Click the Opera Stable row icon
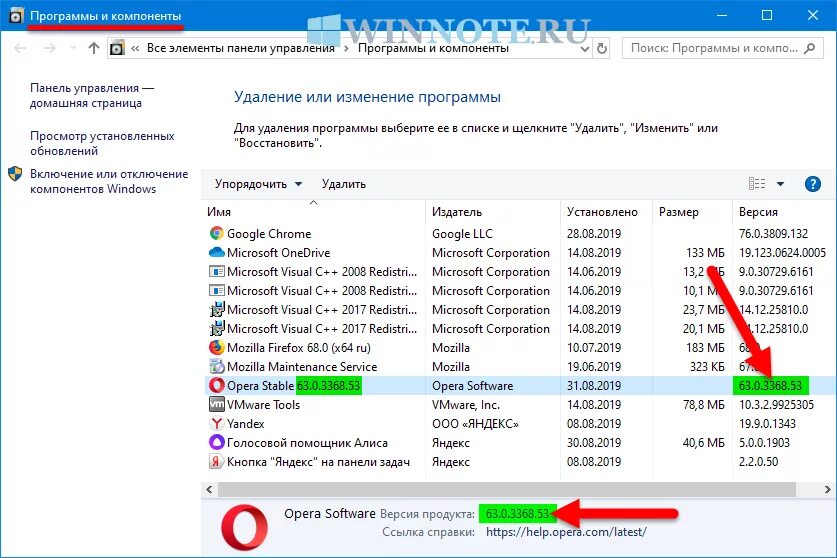Viewport: 837px width, 558px height. [216, 386]
